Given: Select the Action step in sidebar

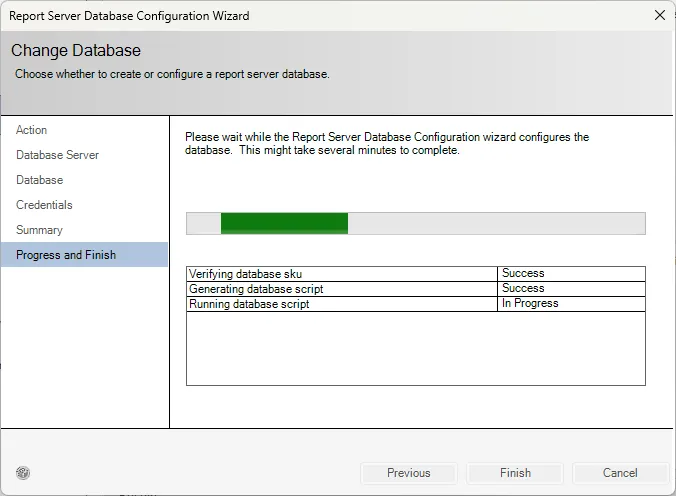Looking at the screenshot, I should tap(31, 130).
